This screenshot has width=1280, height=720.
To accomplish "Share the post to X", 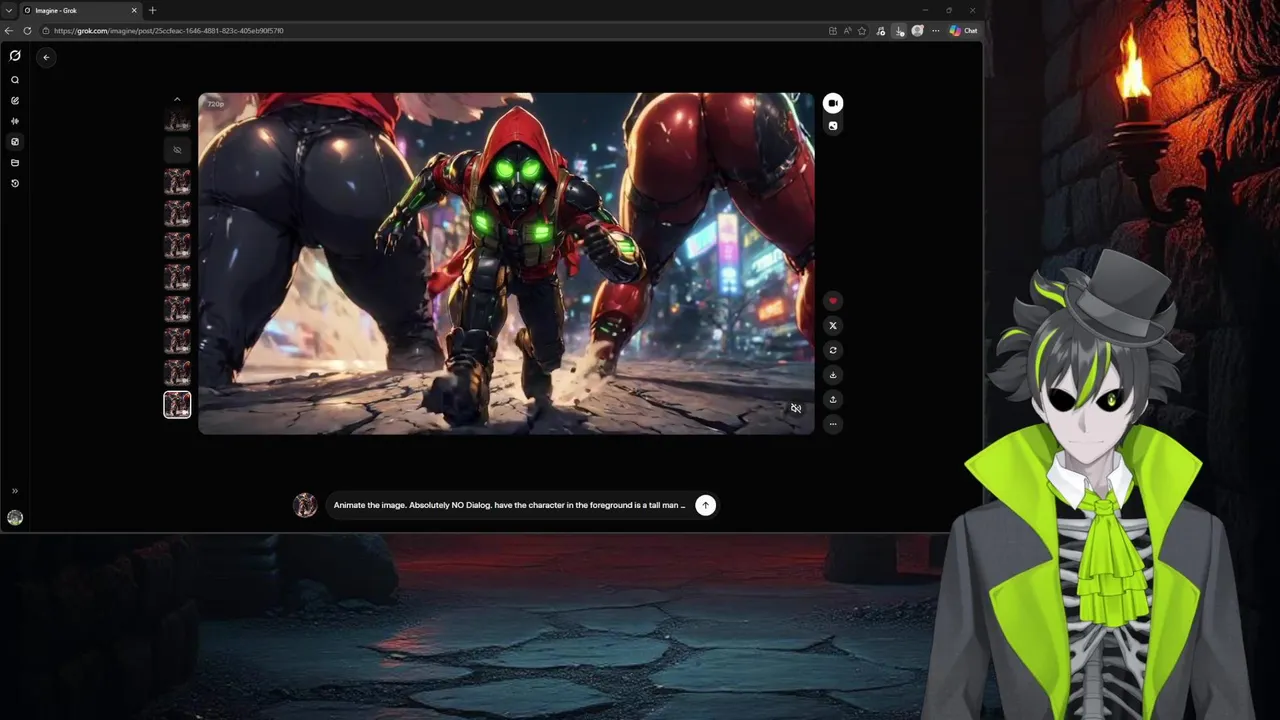I will point(833,326).
